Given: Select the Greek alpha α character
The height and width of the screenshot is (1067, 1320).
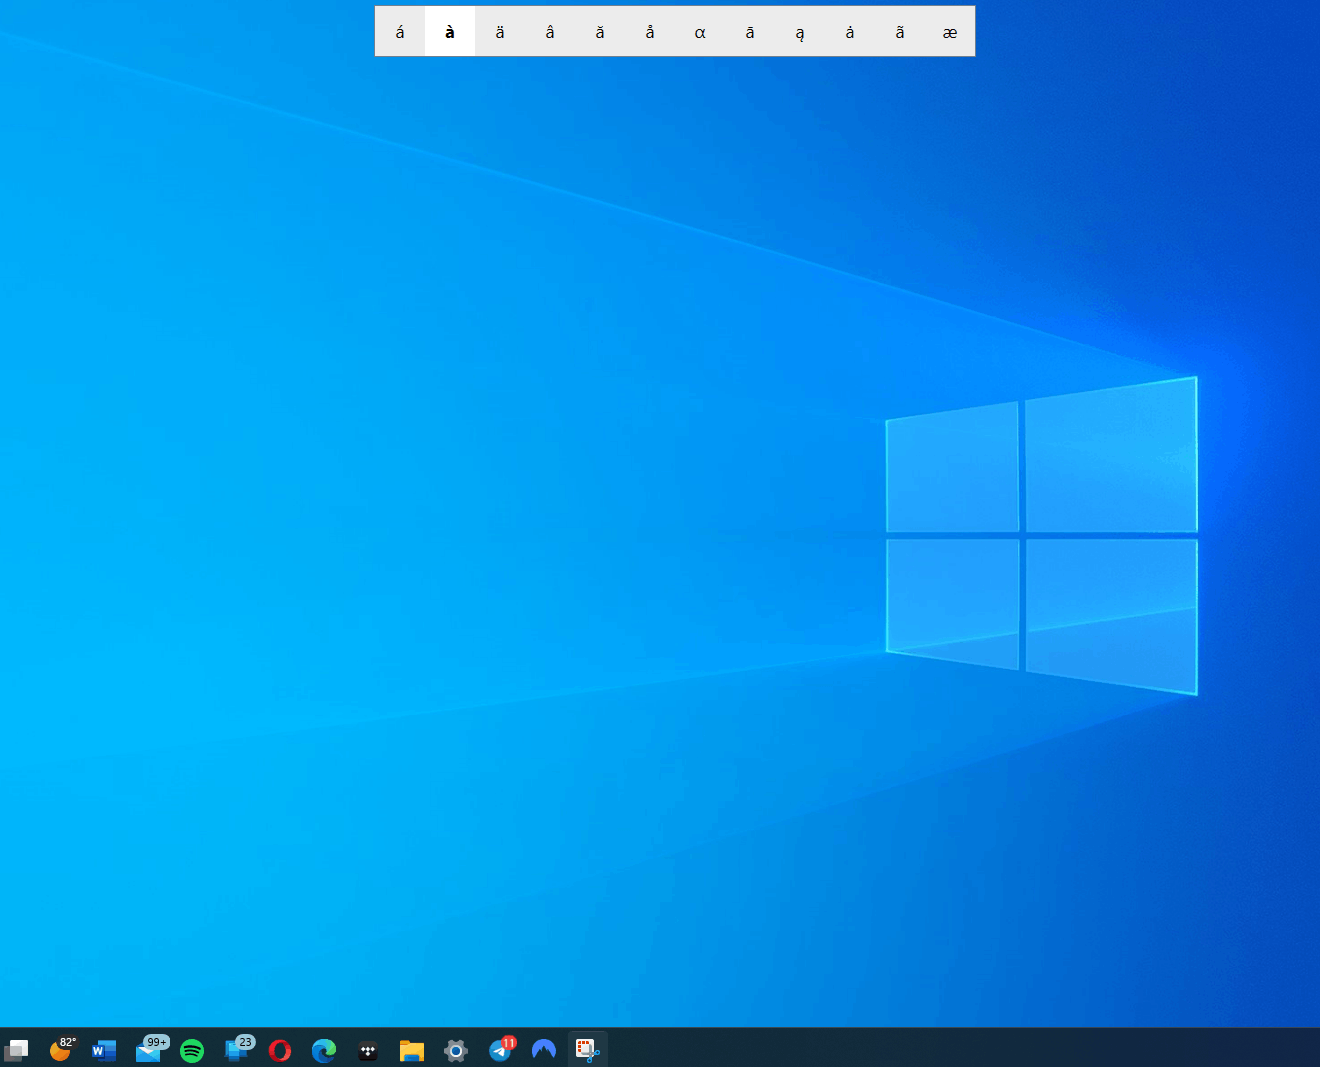Looking at the screenshot, I should click(700, 32).
